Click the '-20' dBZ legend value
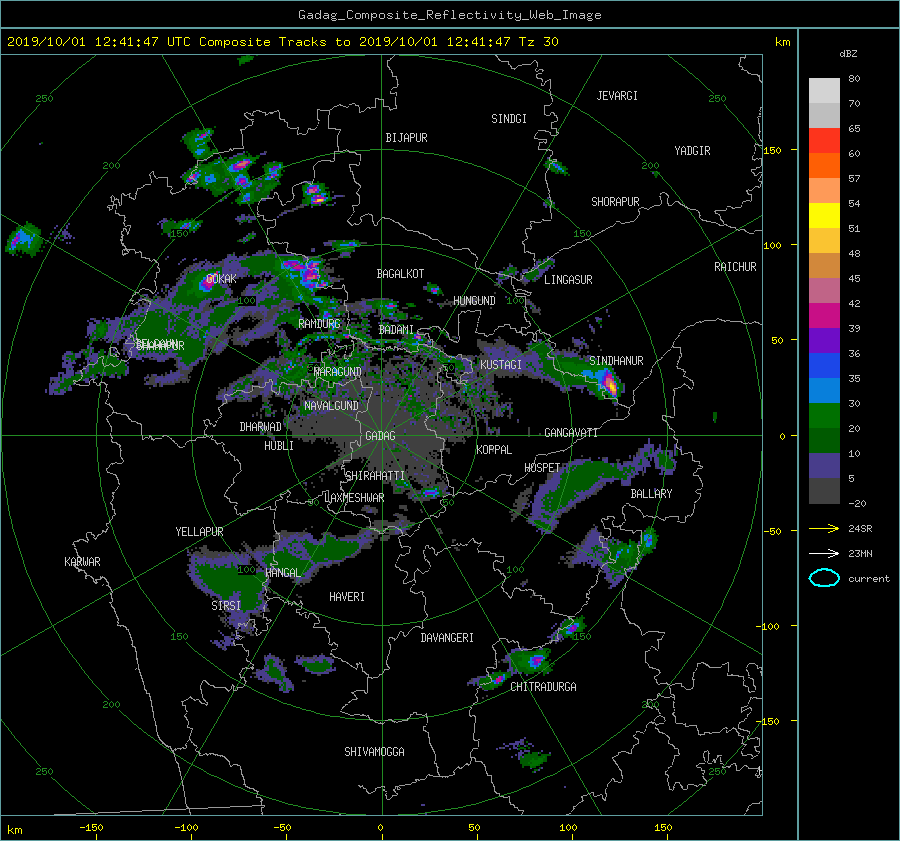Viewport: 900px width, 841px height. [857, 503]
